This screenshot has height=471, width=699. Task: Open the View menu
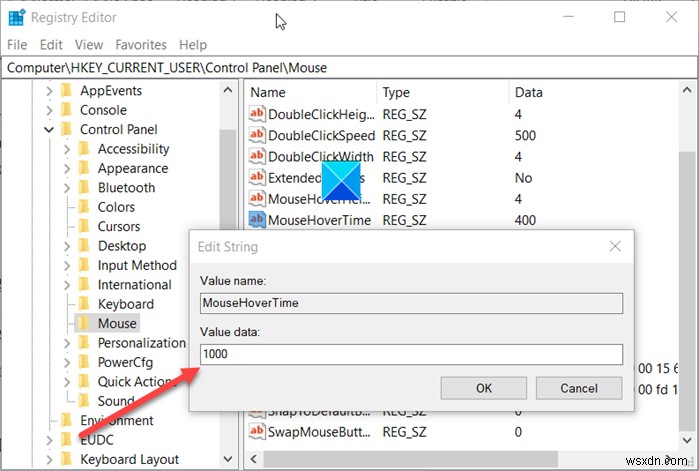[89, 45]
